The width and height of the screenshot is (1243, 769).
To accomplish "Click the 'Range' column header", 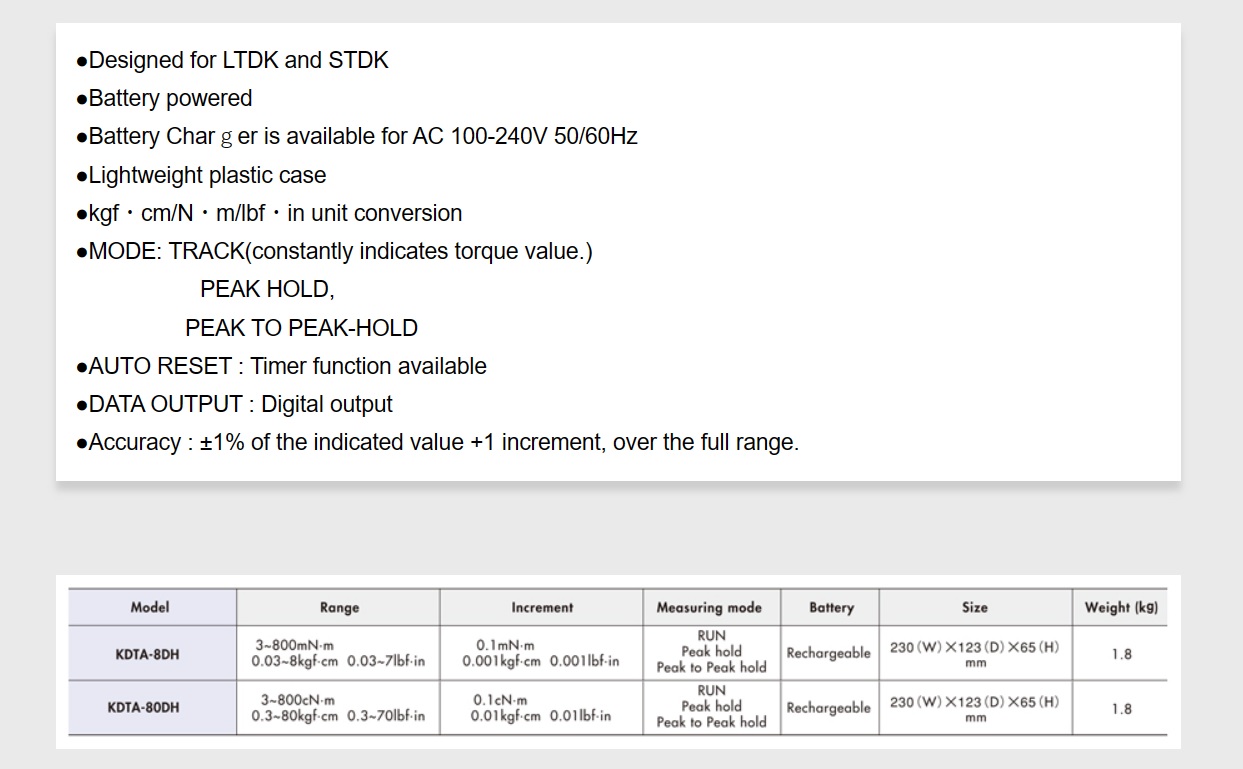I will [x=339, y=607].
